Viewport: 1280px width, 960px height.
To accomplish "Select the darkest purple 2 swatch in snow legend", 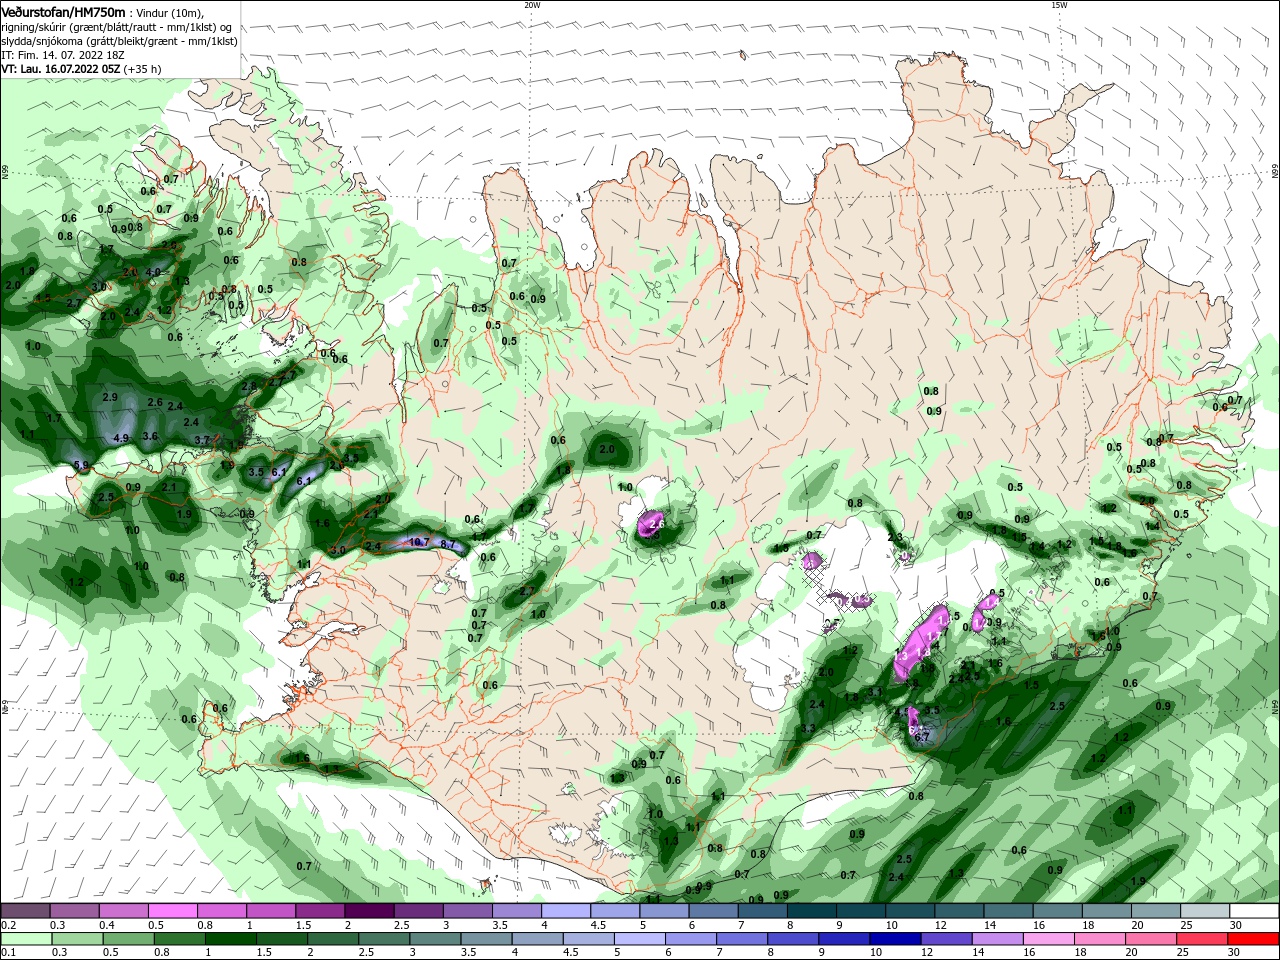I will [368, 911].
